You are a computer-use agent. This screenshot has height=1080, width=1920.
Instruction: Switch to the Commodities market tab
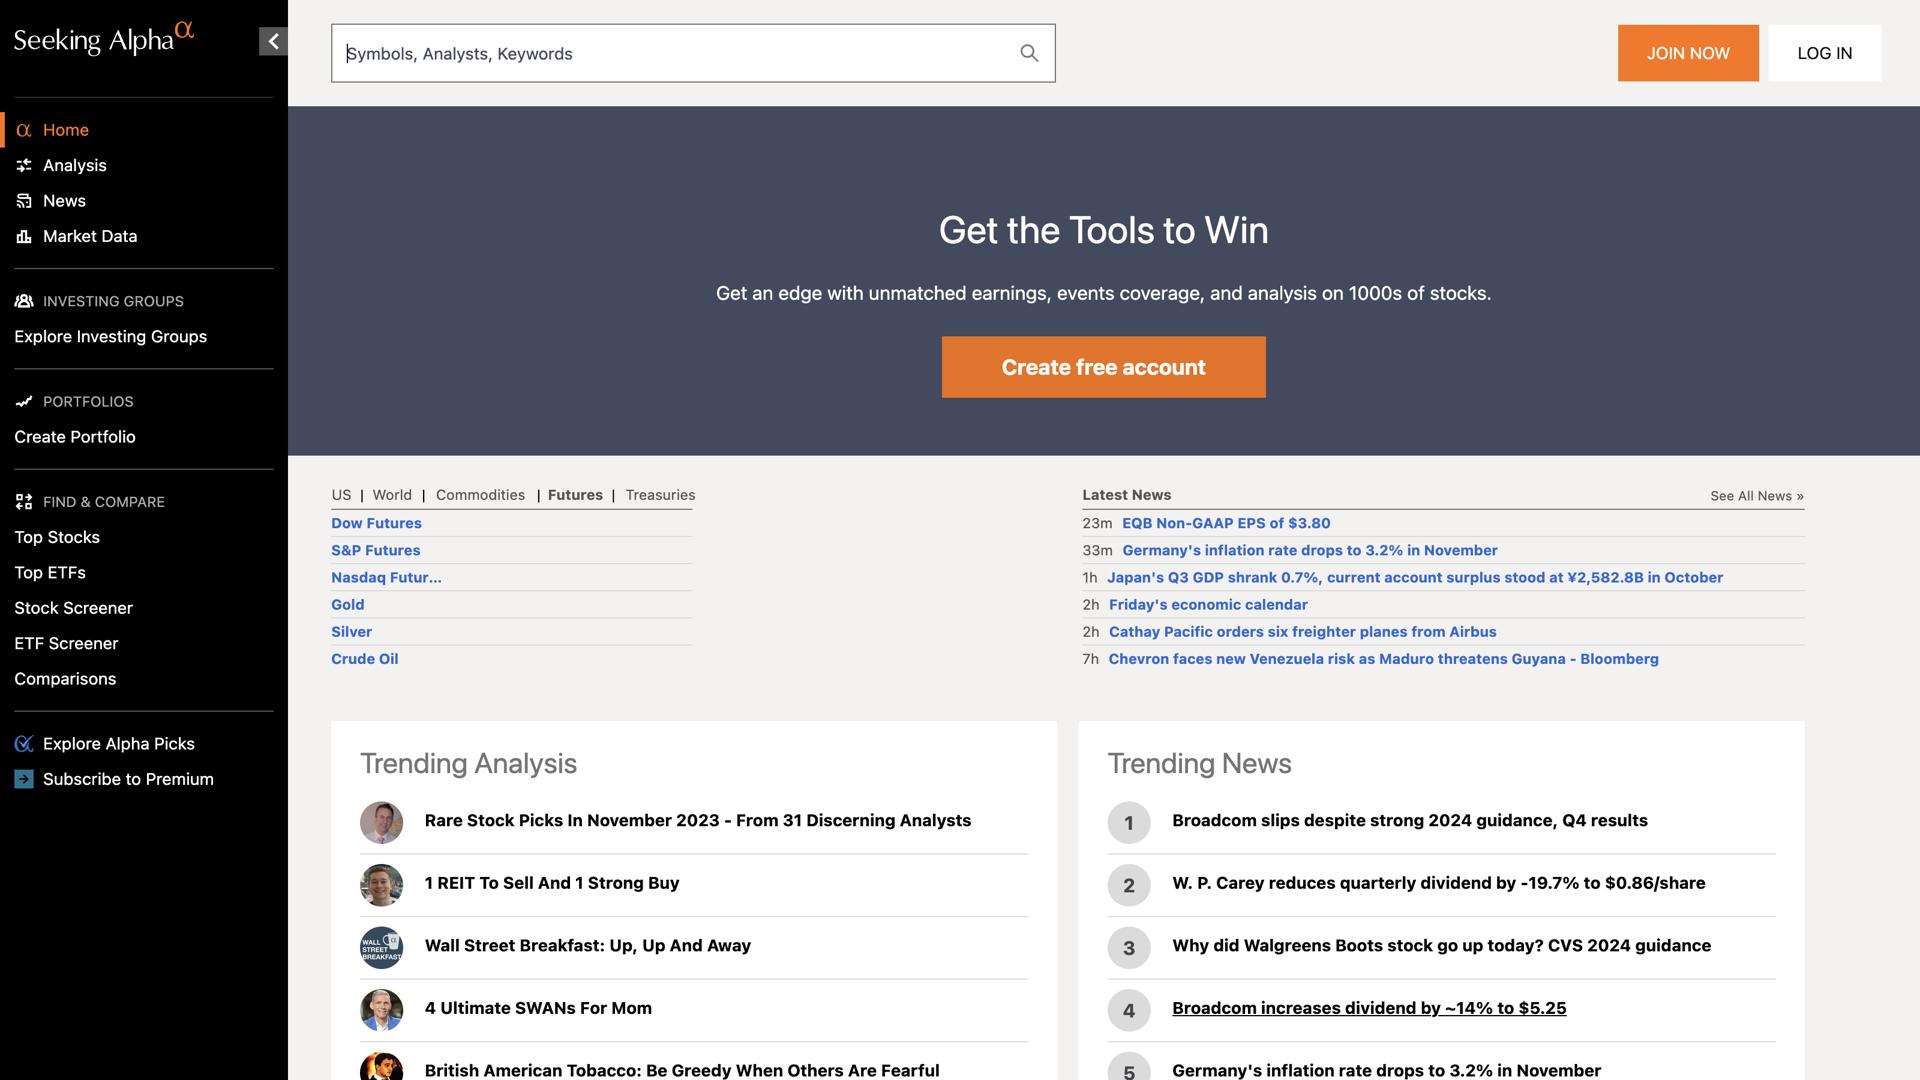[480, 495]
